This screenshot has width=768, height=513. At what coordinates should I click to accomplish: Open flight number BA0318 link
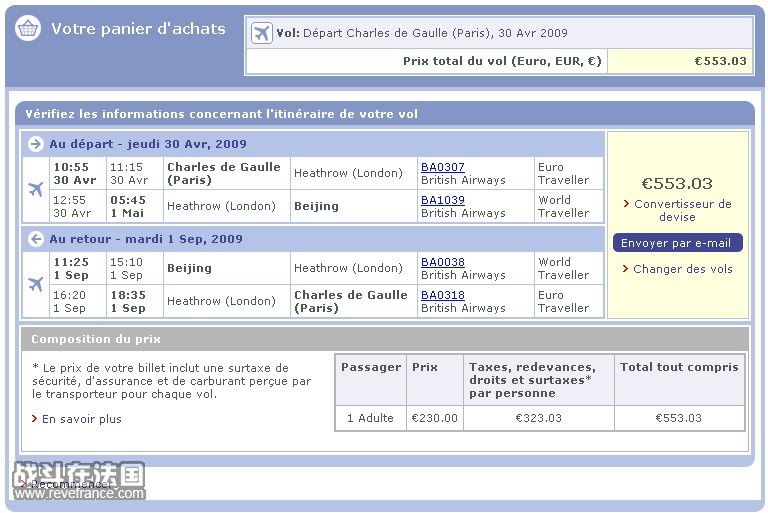[x=443, y=295]
